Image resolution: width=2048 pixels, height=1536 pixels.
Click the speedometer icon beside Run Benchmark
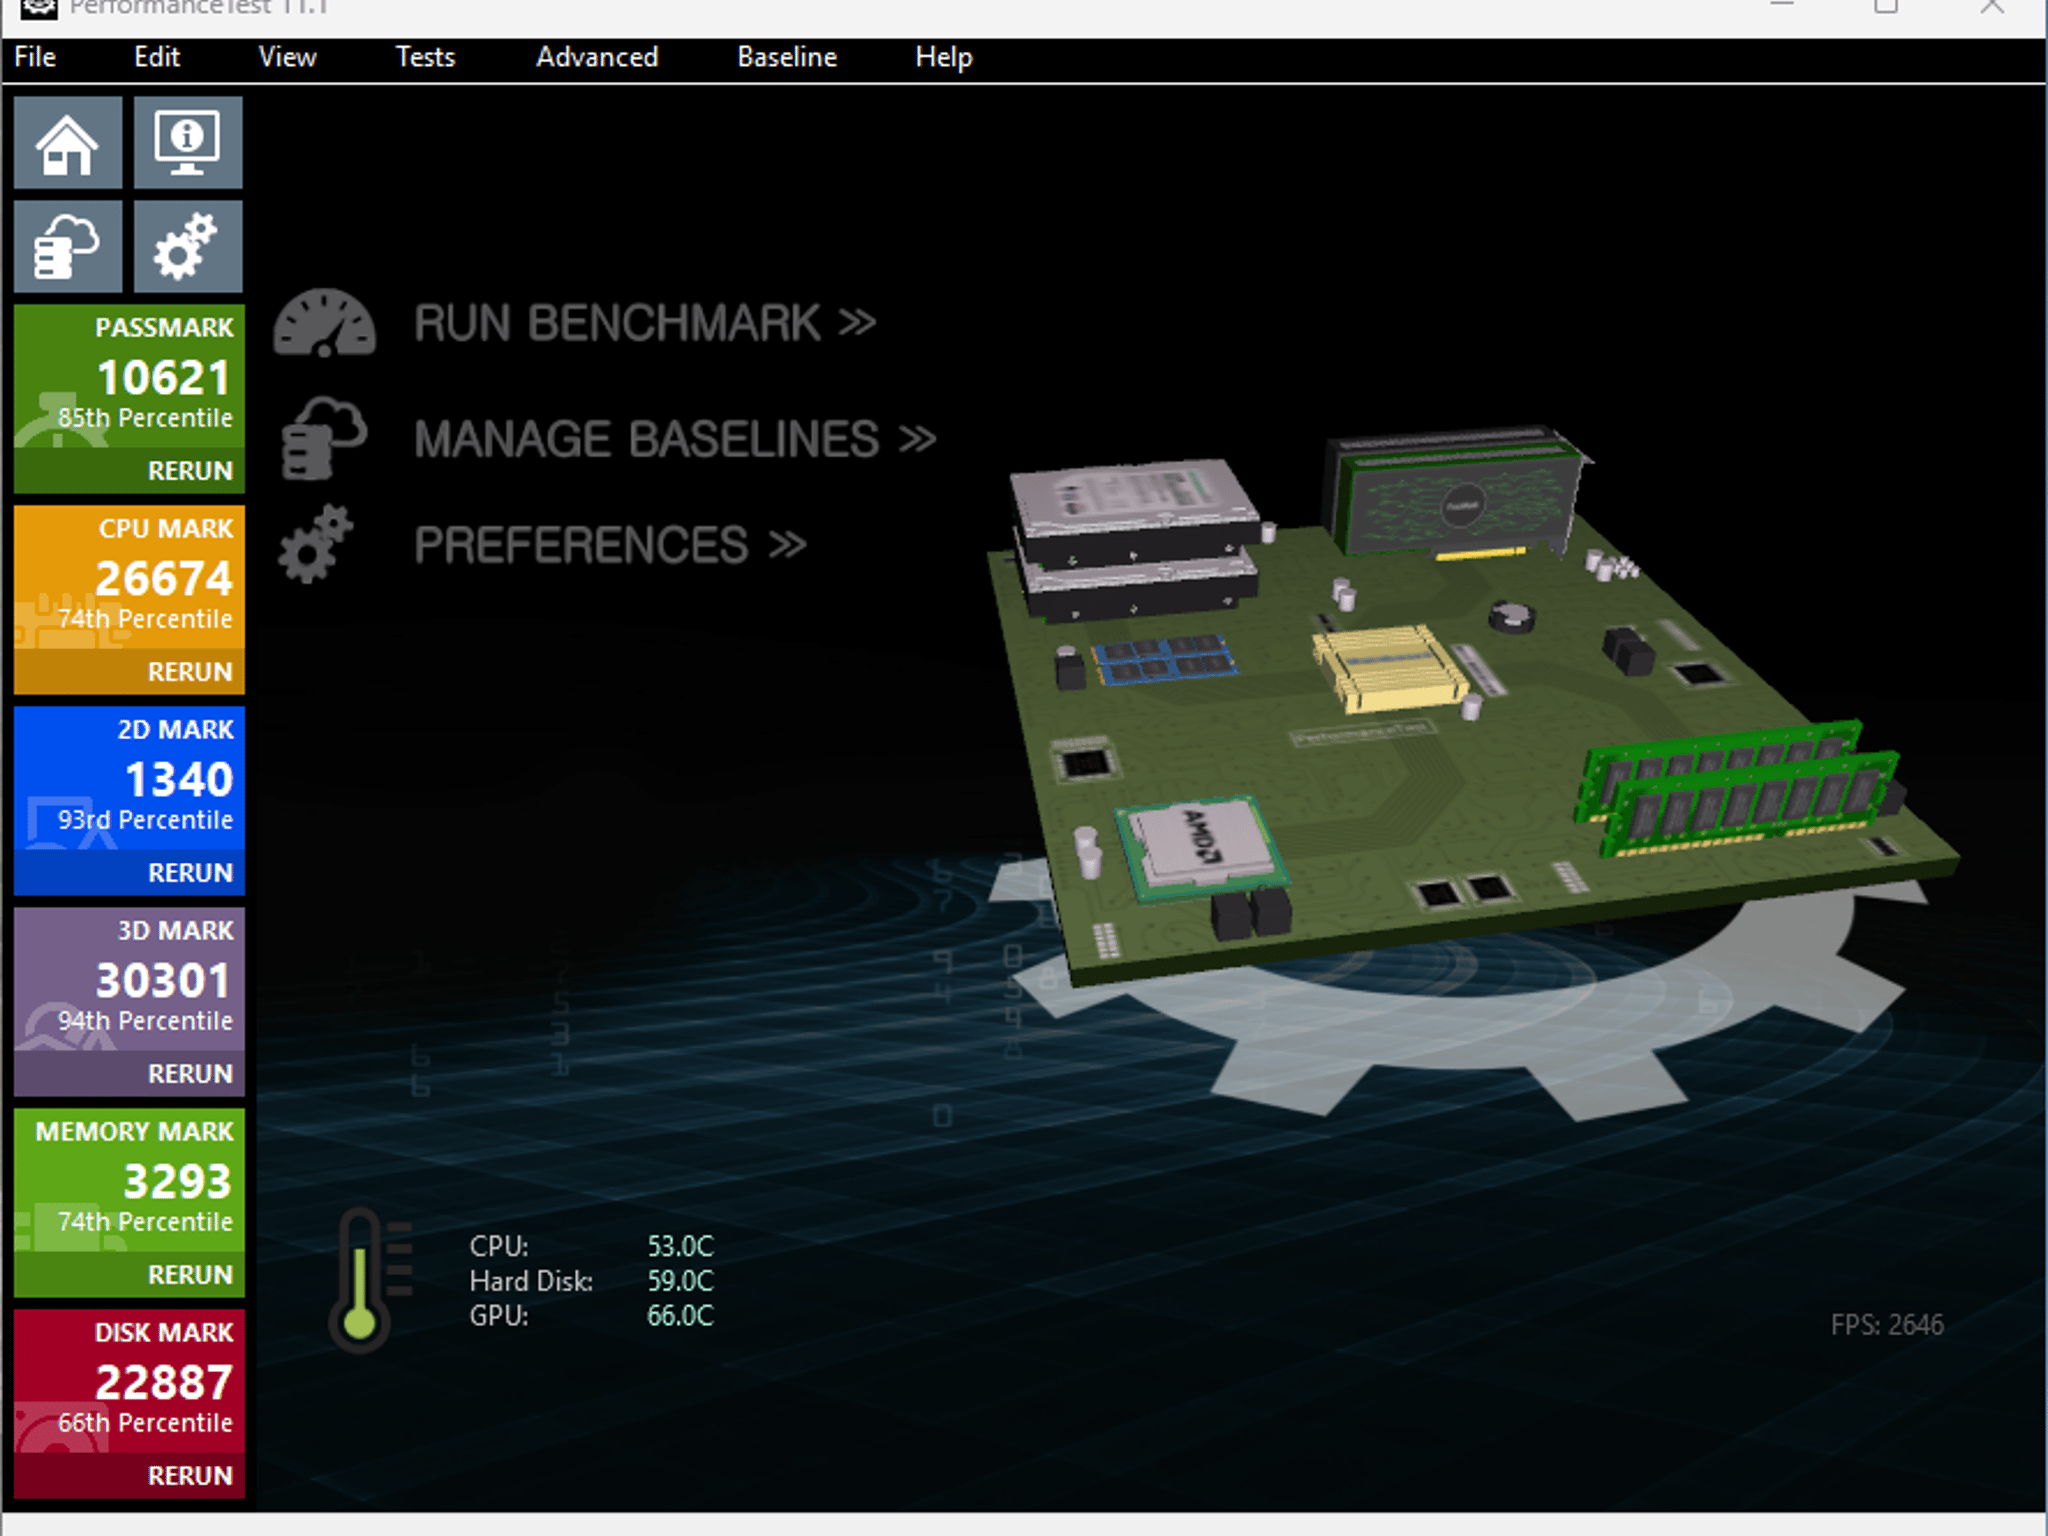[x=324, y=323]
